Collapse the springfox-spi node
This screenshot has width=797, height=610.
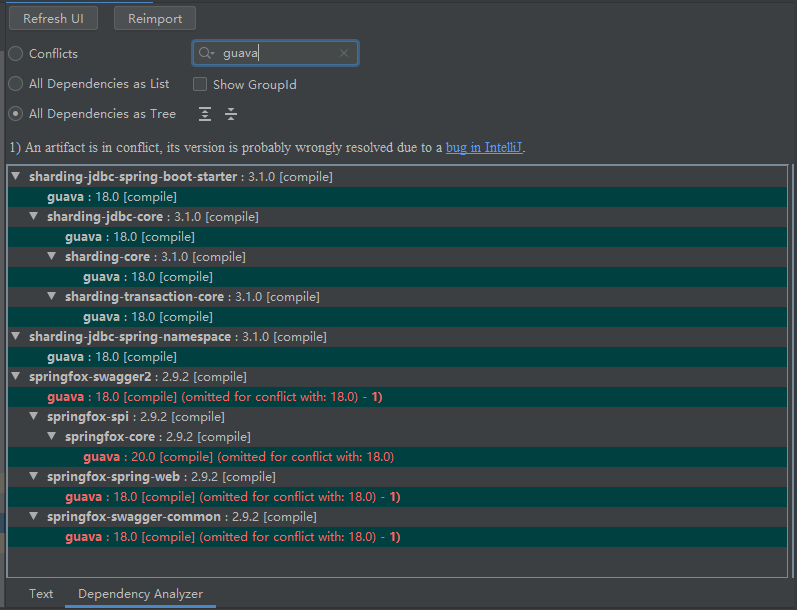34,416
